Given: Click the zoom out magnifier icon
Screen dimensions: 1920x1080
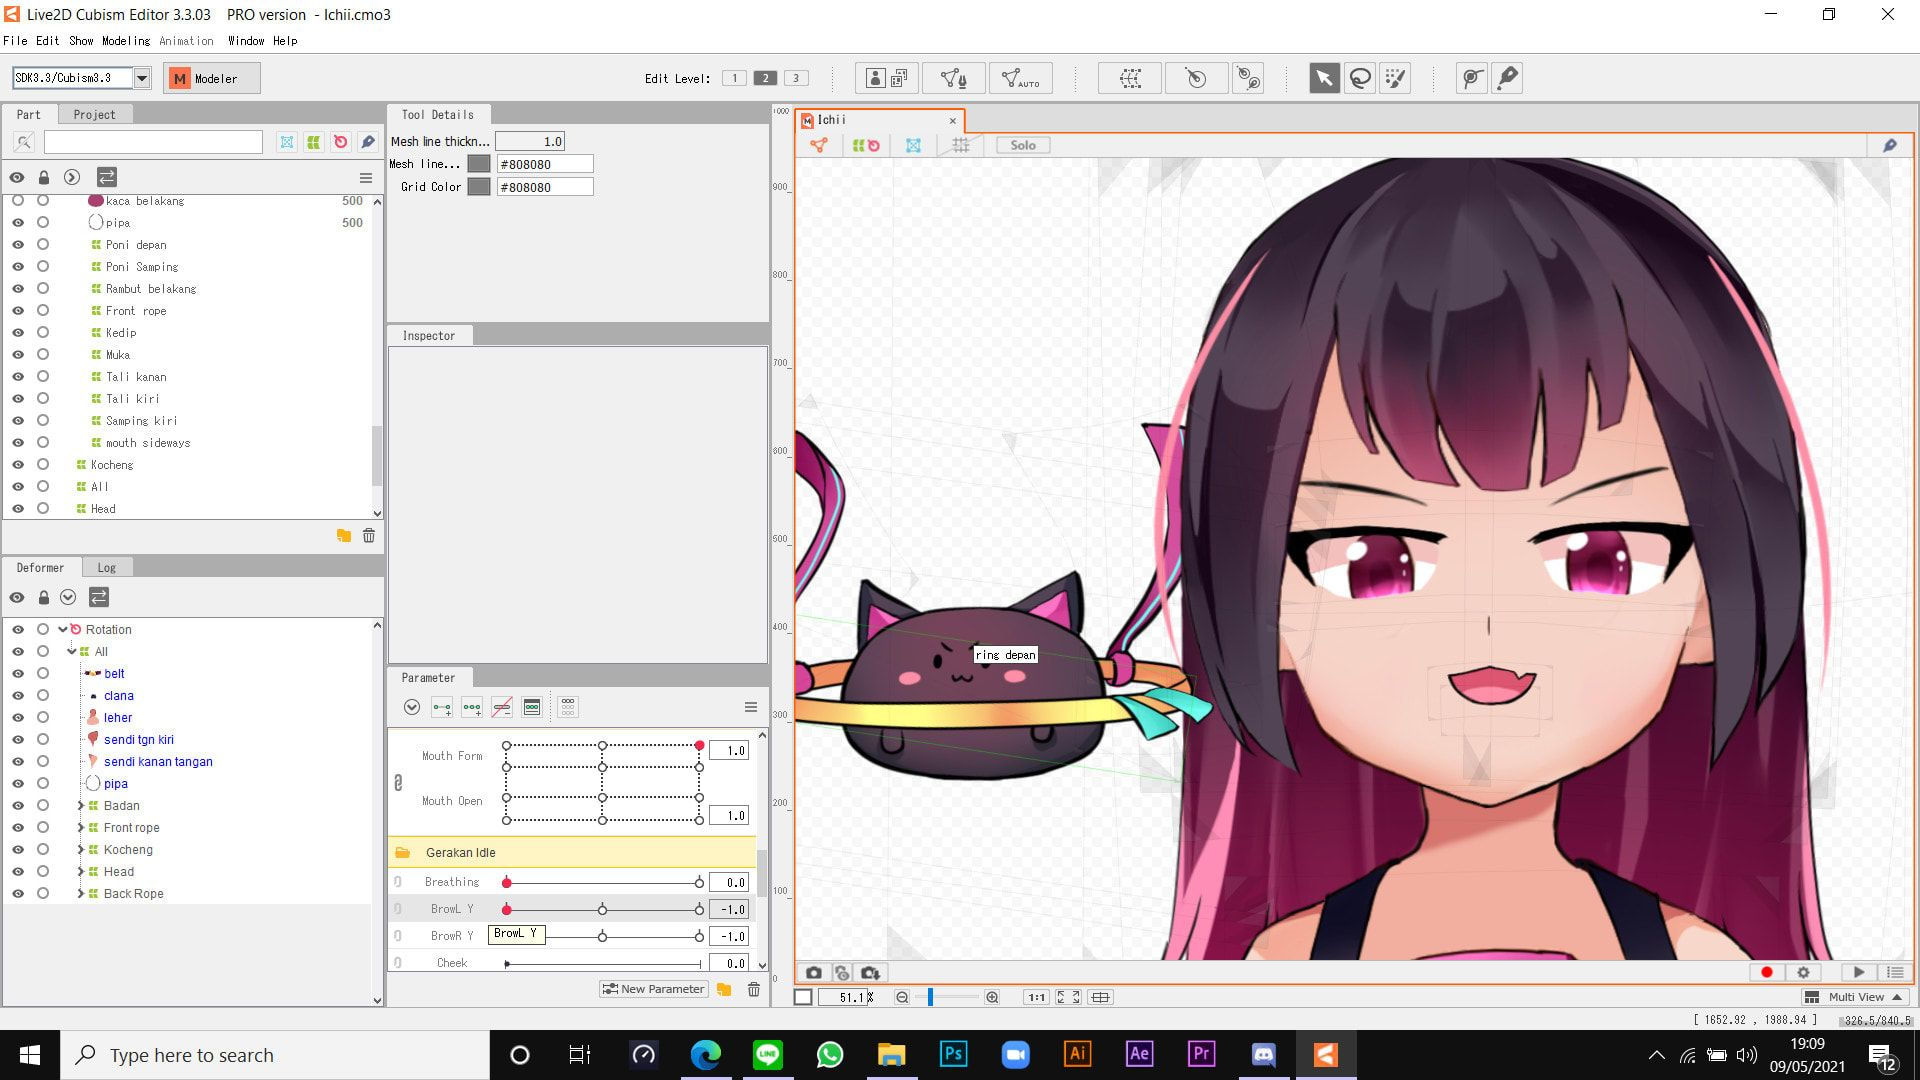Looking at the screenshot, I should 902,997.
